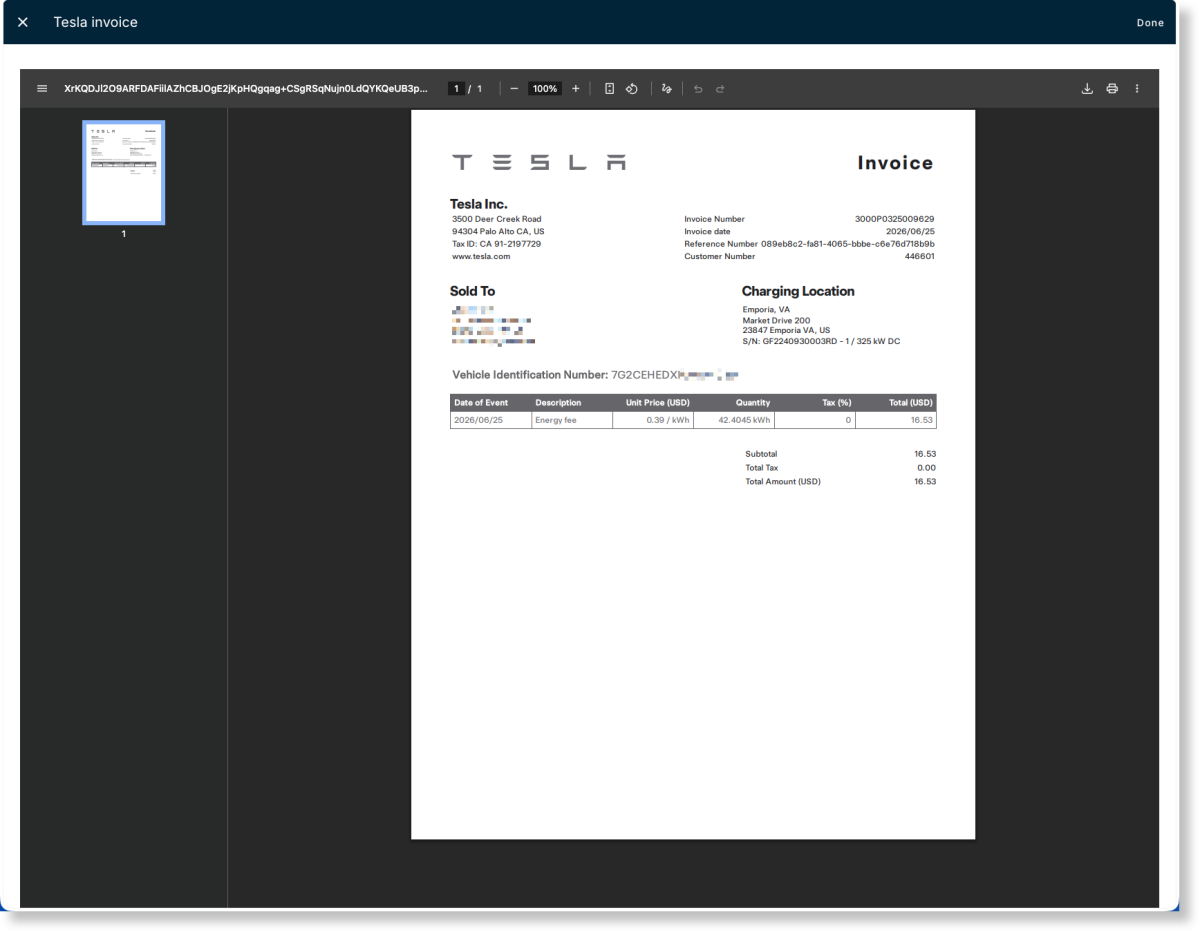This screenshot has width=1200, height=932.
Task: Download the invoice PDF
Action: (x=1087, y=89)
